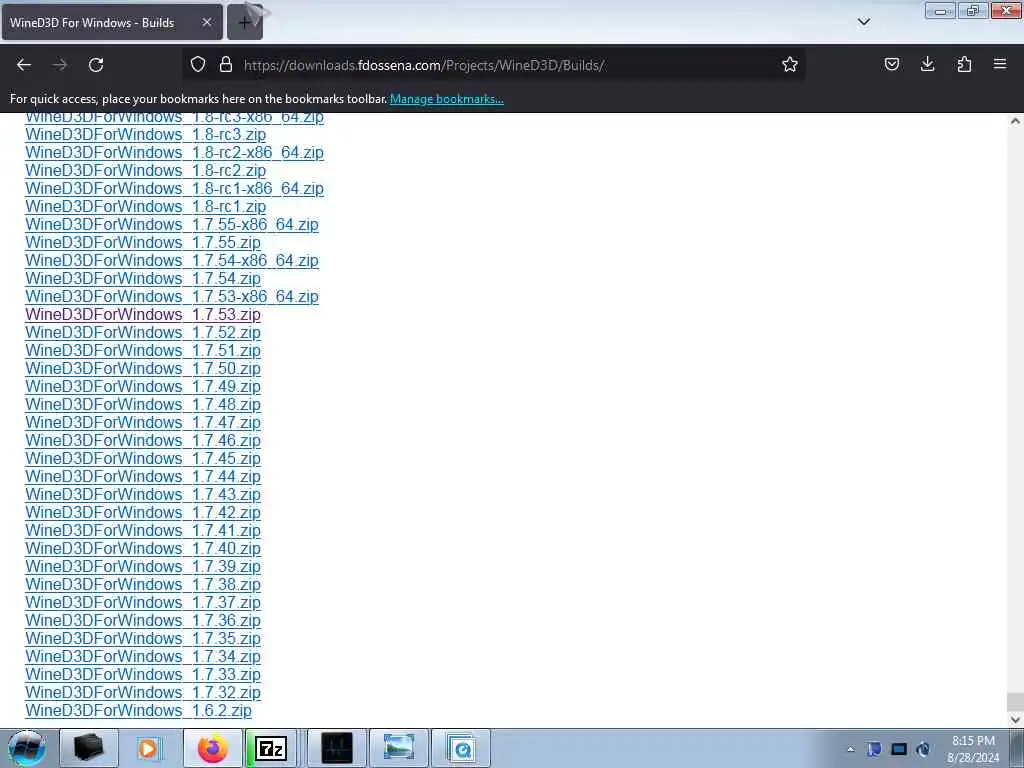Expand the list all tabs chevron
The width and height of the screenshot is (1024, 768).
pos(863,22)
